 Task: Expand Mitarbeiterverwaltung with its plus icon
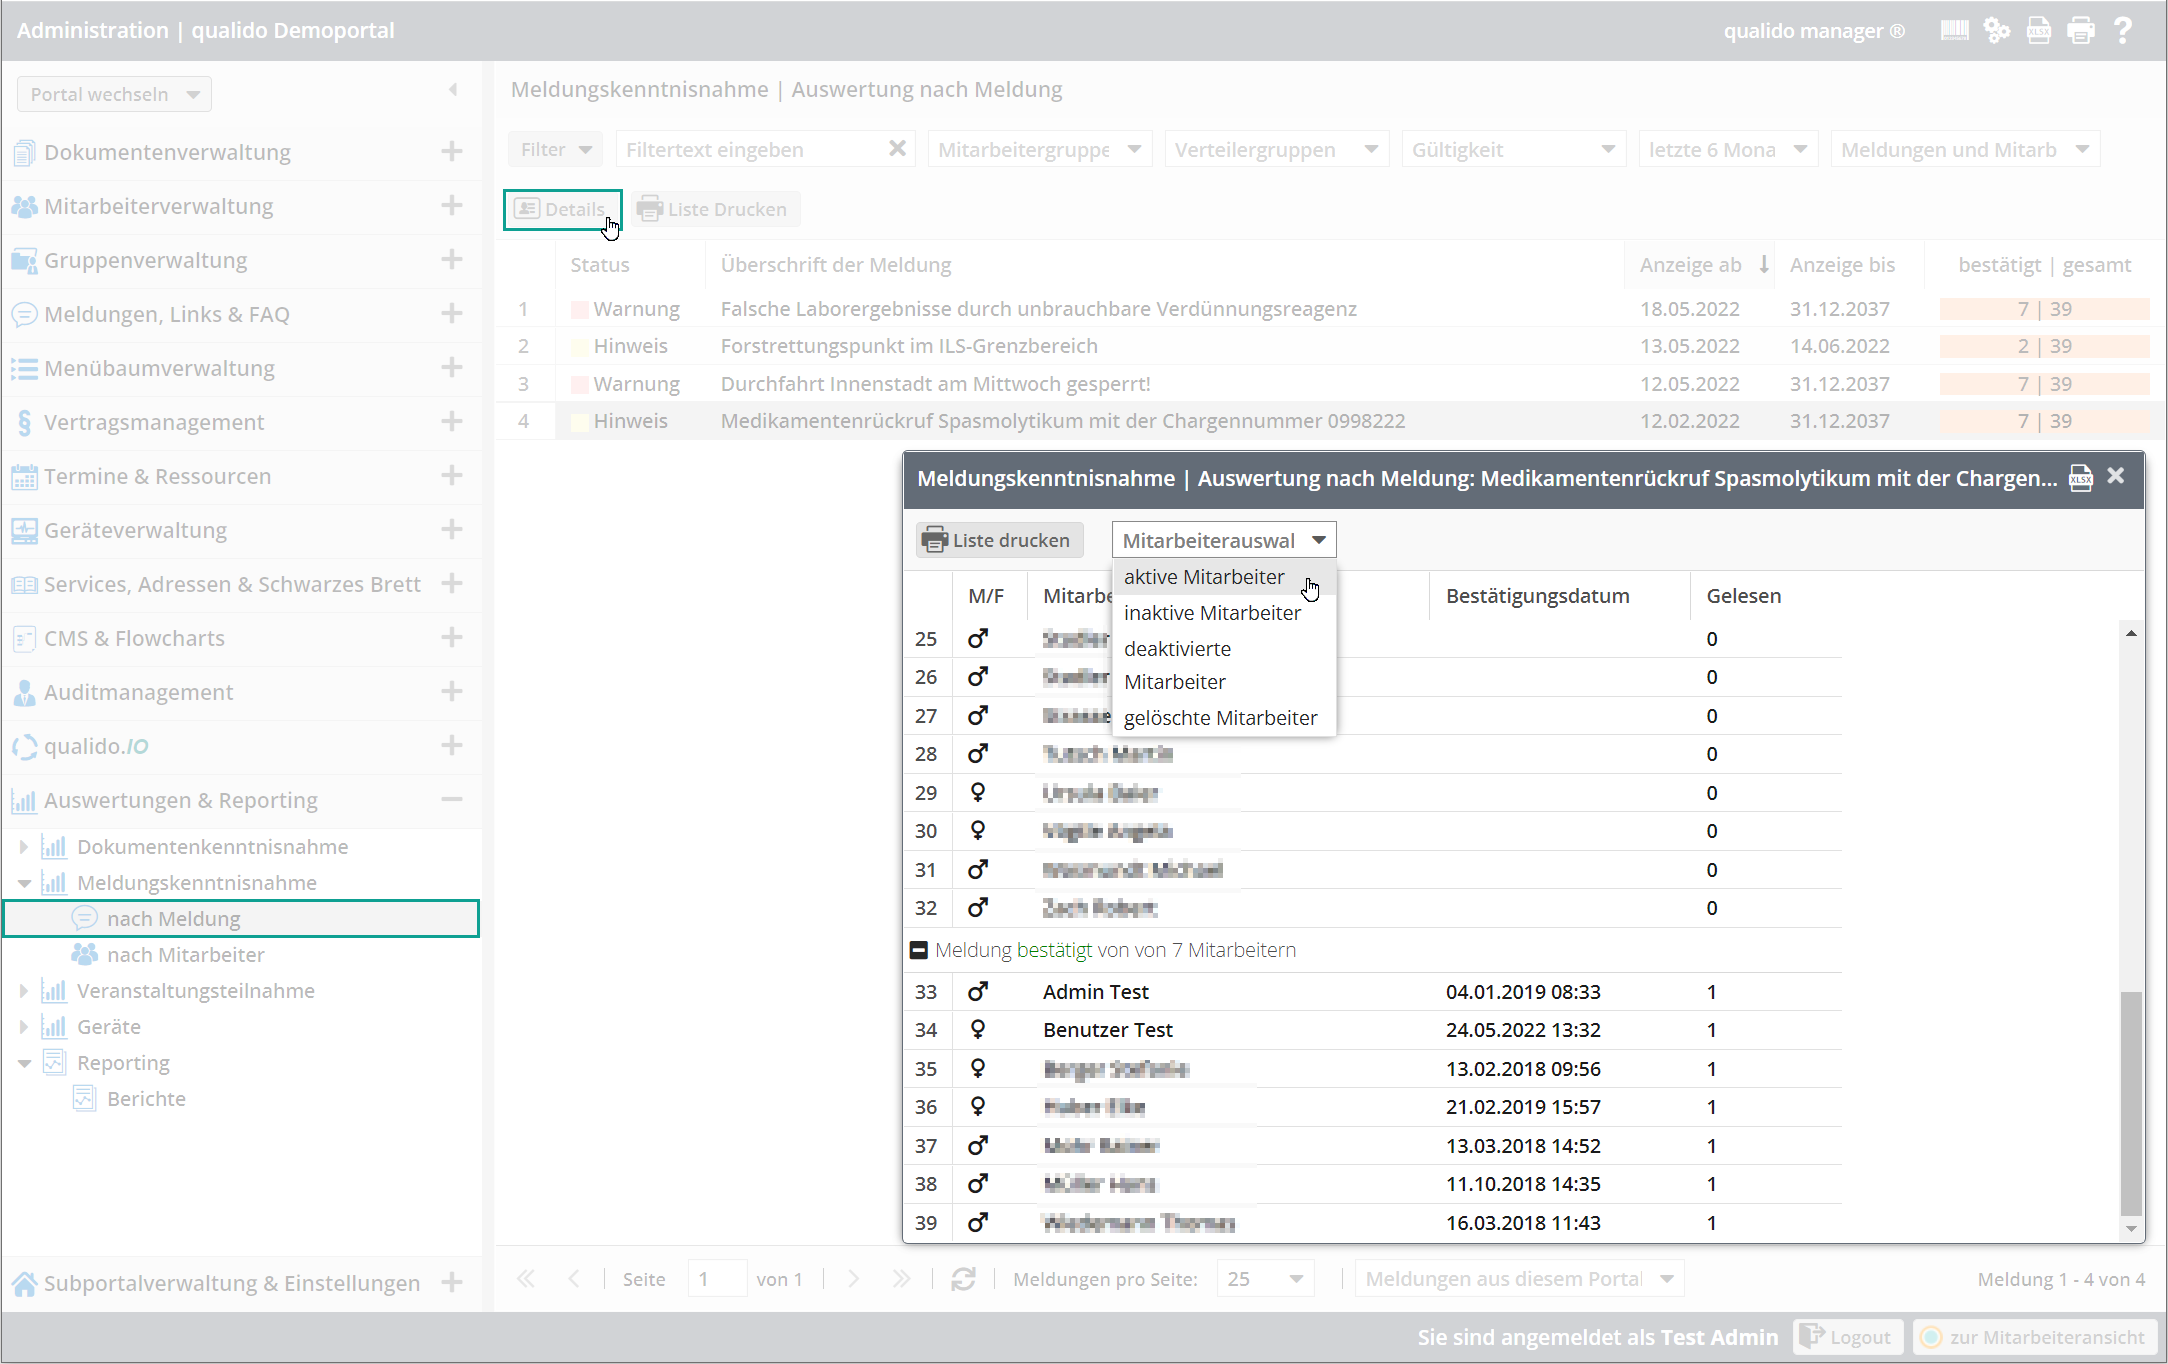[452, 206]
